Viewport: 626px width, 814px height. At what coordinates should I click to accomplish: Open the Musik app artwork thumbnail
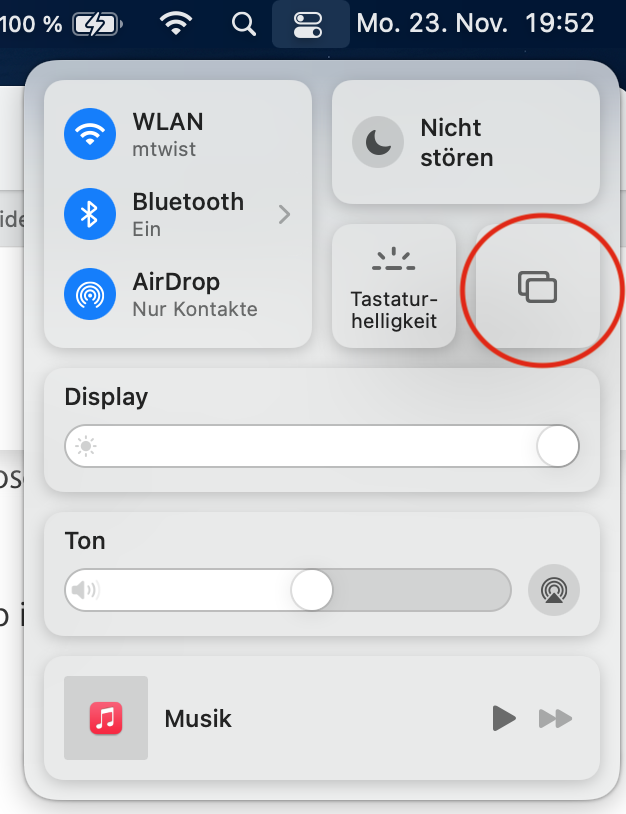106,718
